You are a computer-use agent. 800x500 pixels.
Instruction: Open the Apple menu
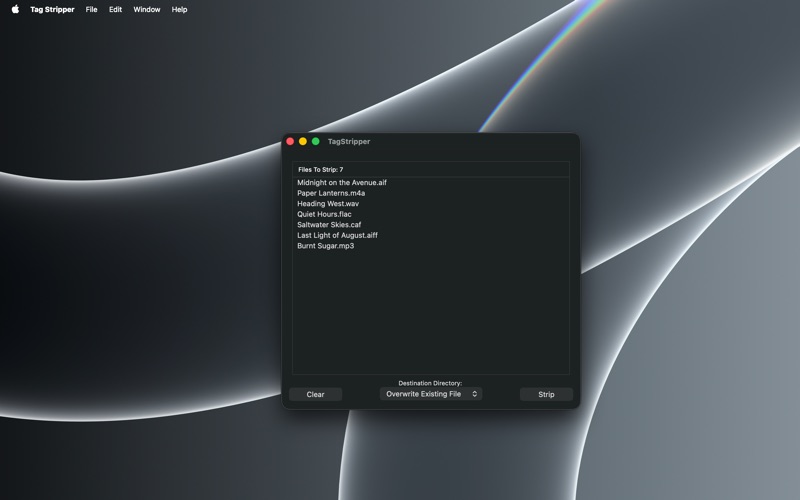coord(15,9)
